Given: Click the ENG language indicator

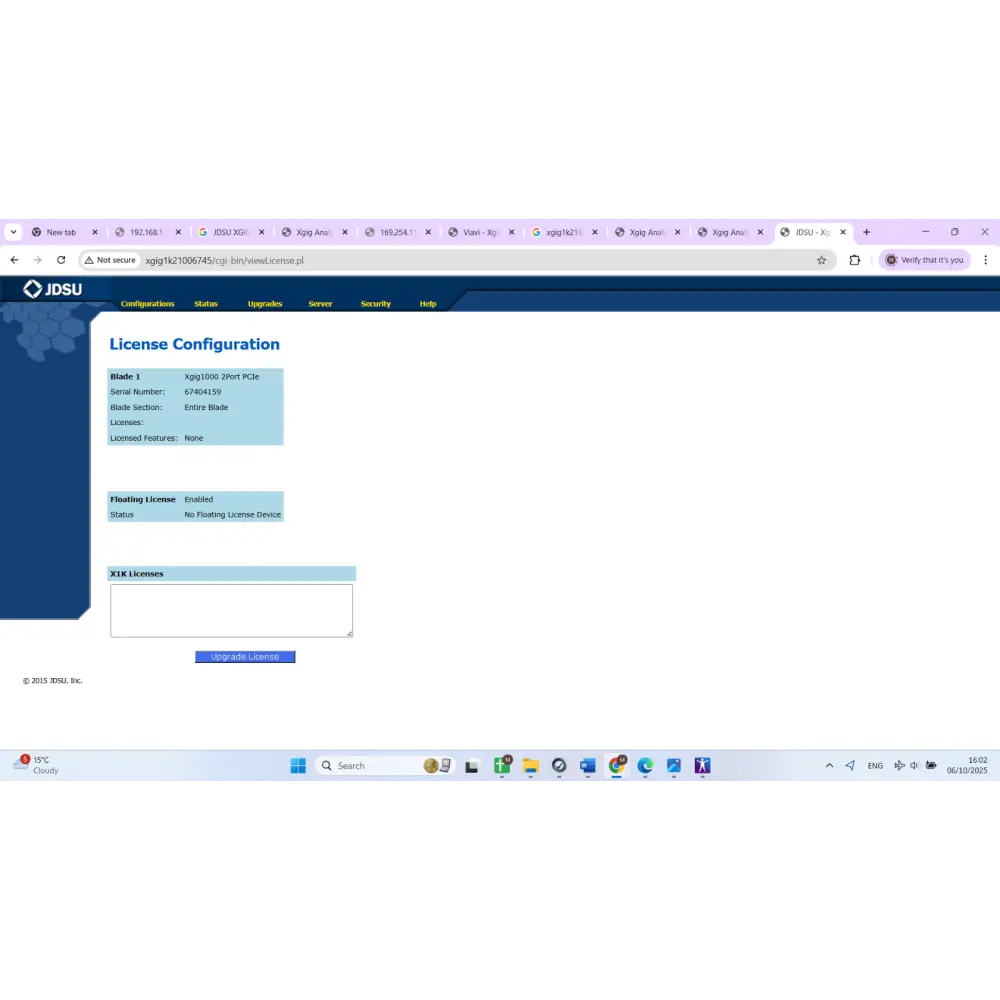Looking at the screenshot, I should tap(875, 765).
